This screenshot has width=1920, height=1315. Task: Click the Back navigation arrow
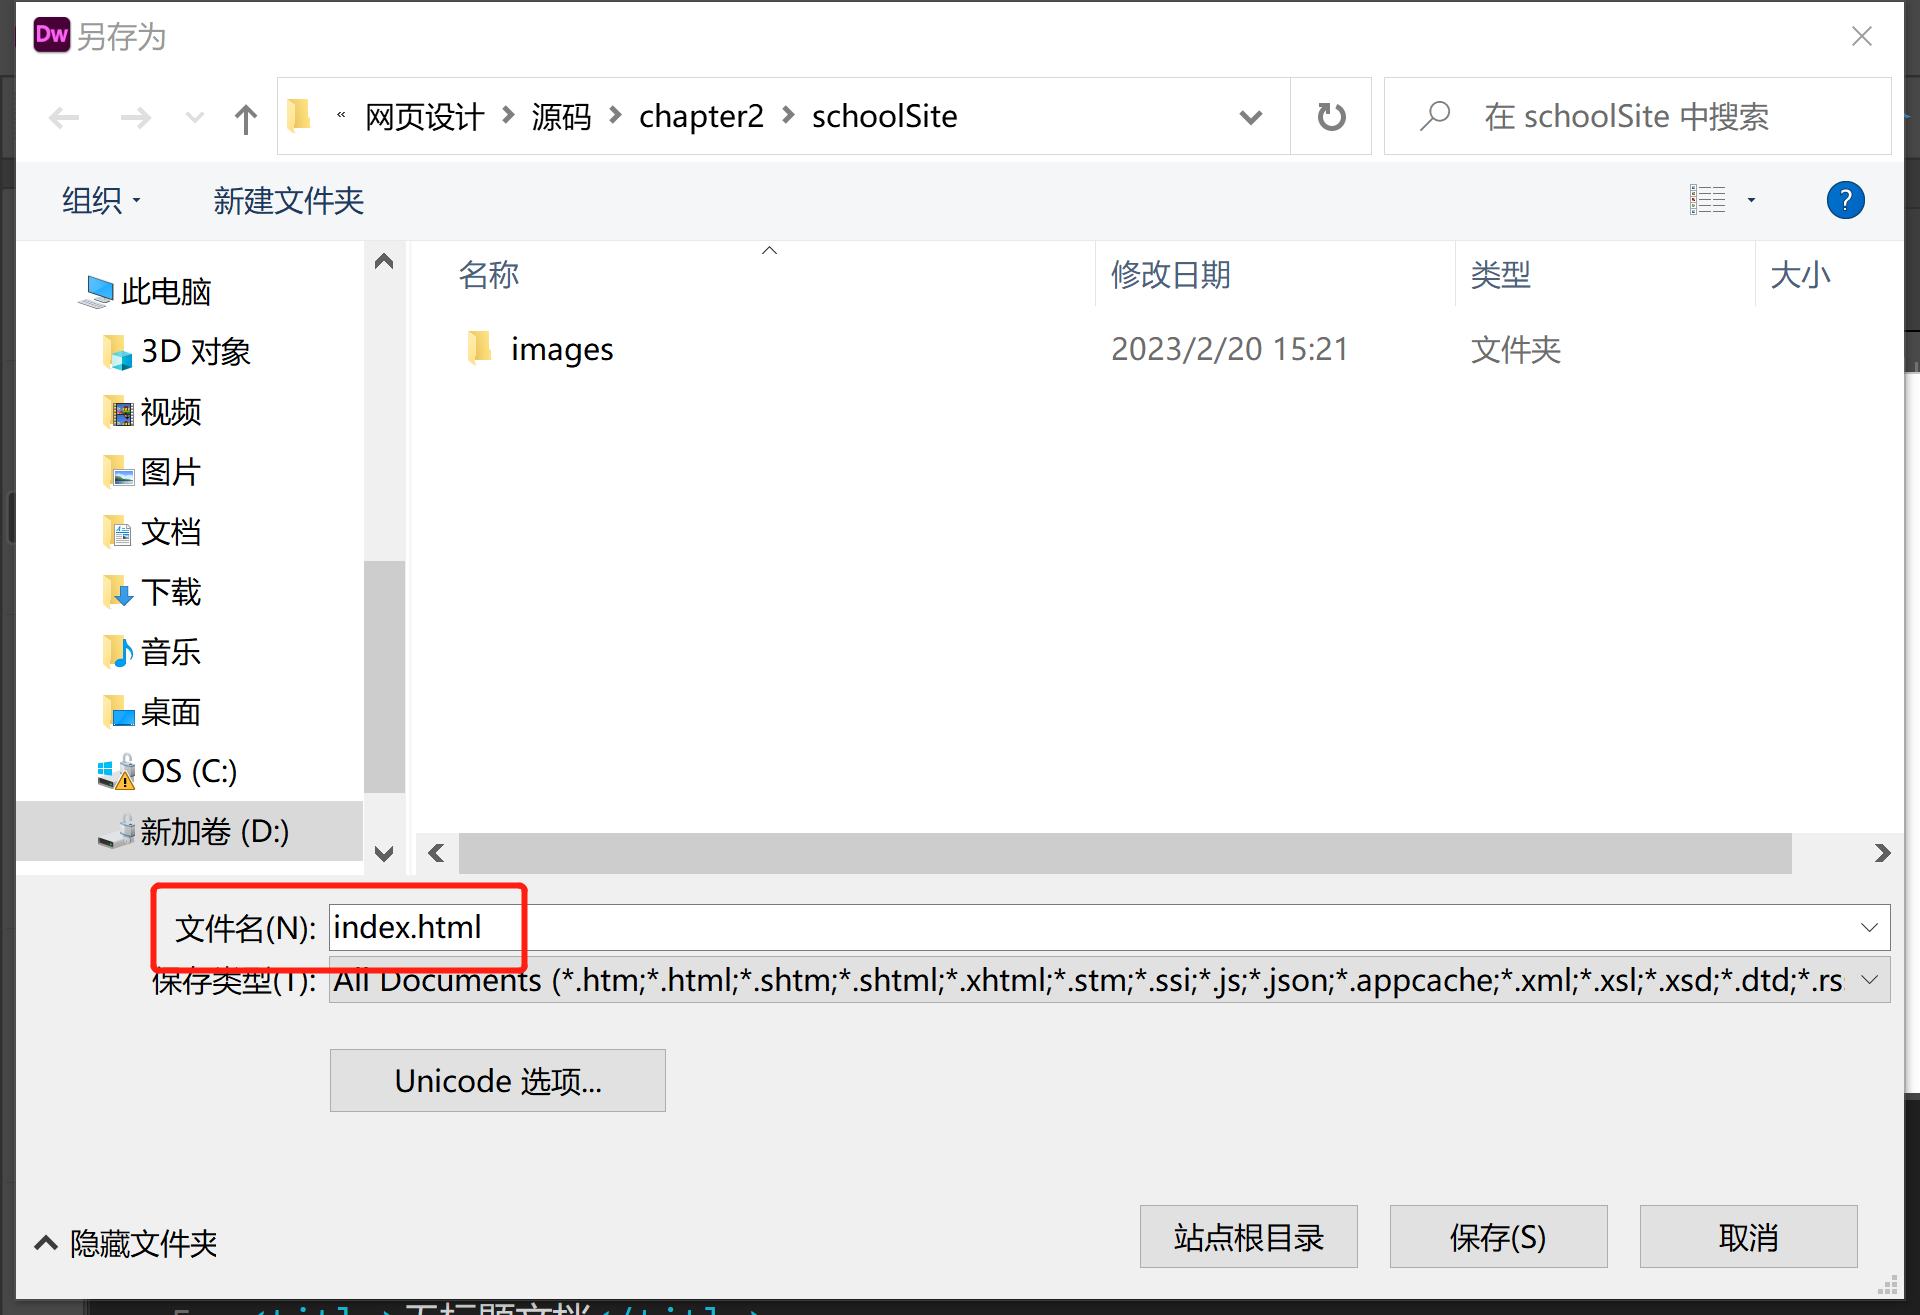[64, 118]
